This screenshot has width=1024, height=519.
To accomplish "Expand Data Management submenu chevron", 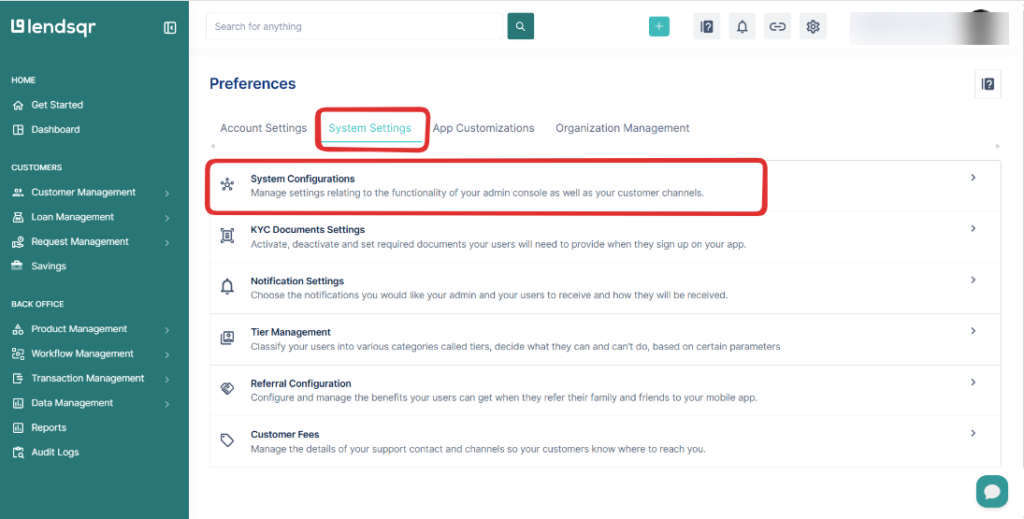I will [167, 404].
